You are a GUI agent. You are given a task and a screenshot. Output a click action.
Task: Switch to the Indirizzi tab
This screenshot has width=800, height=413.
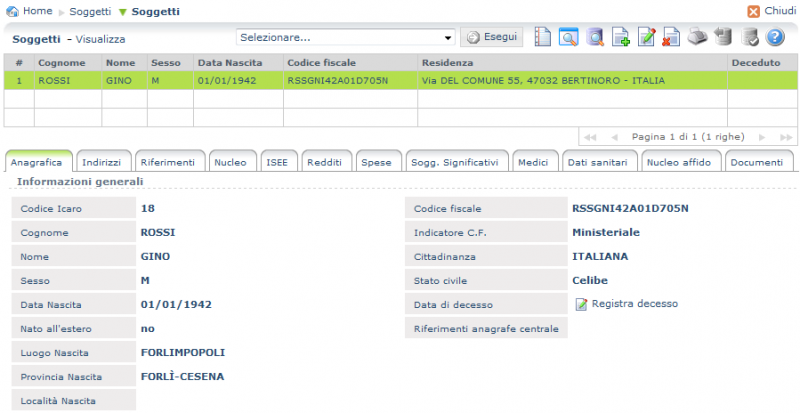pyautogui.click(x=102, y=163)
